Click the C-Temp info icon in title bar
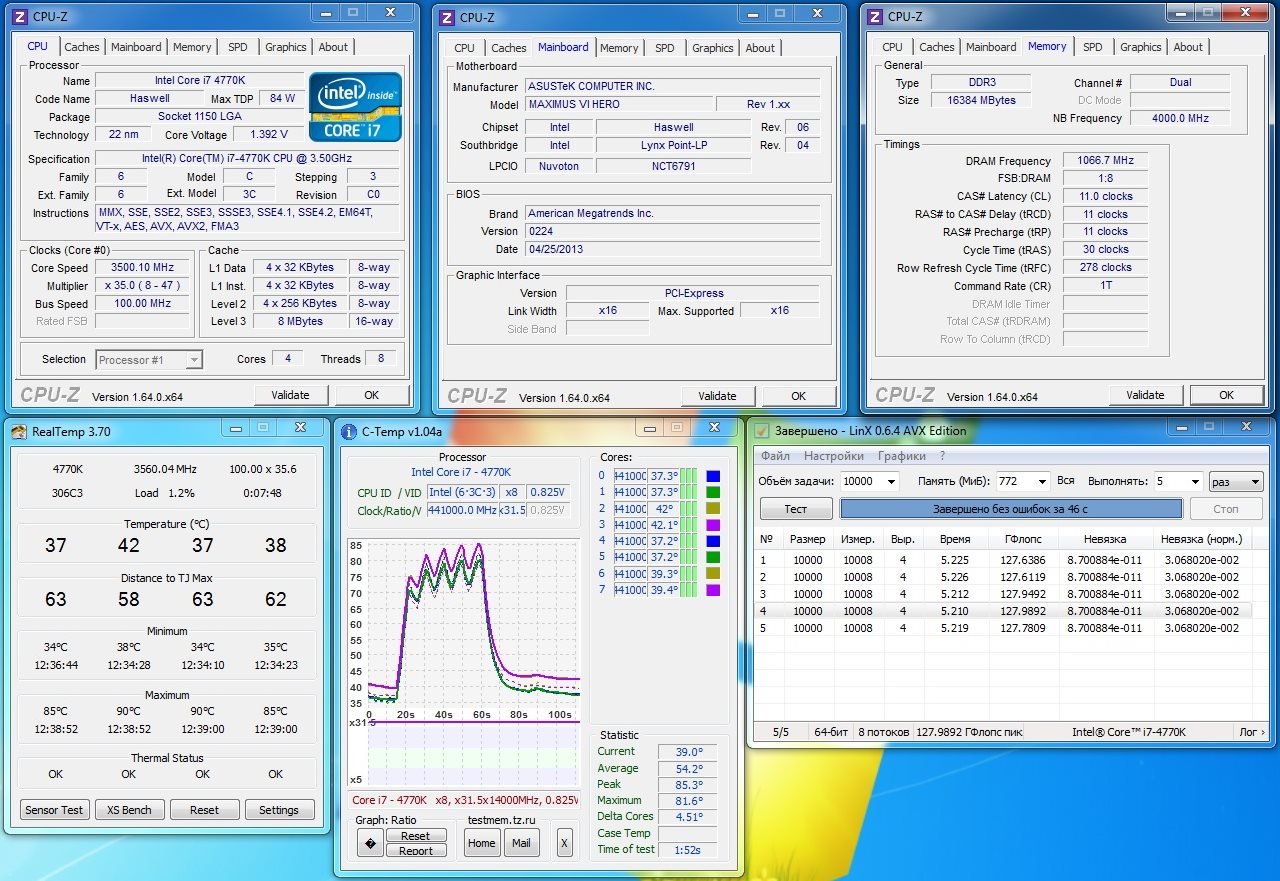The width and height of the screenshot is (1280, 881). coord(348,432)
